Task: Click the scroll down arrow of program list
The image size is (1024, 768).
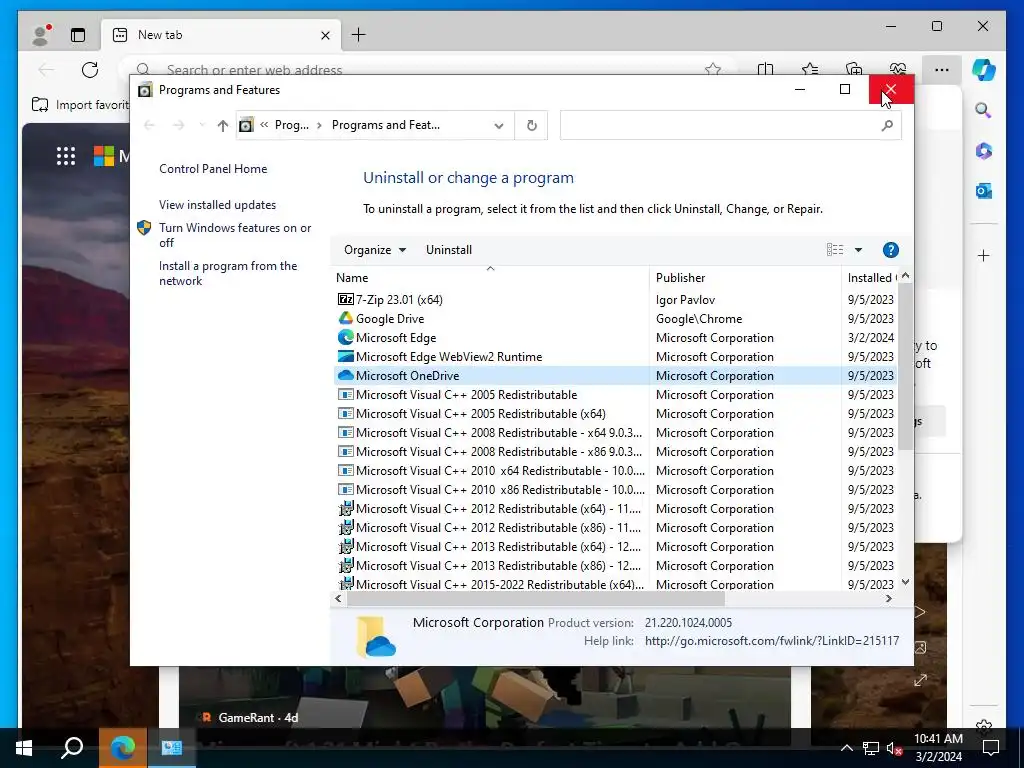Action: pyautogui.click(x=905, y=582)
